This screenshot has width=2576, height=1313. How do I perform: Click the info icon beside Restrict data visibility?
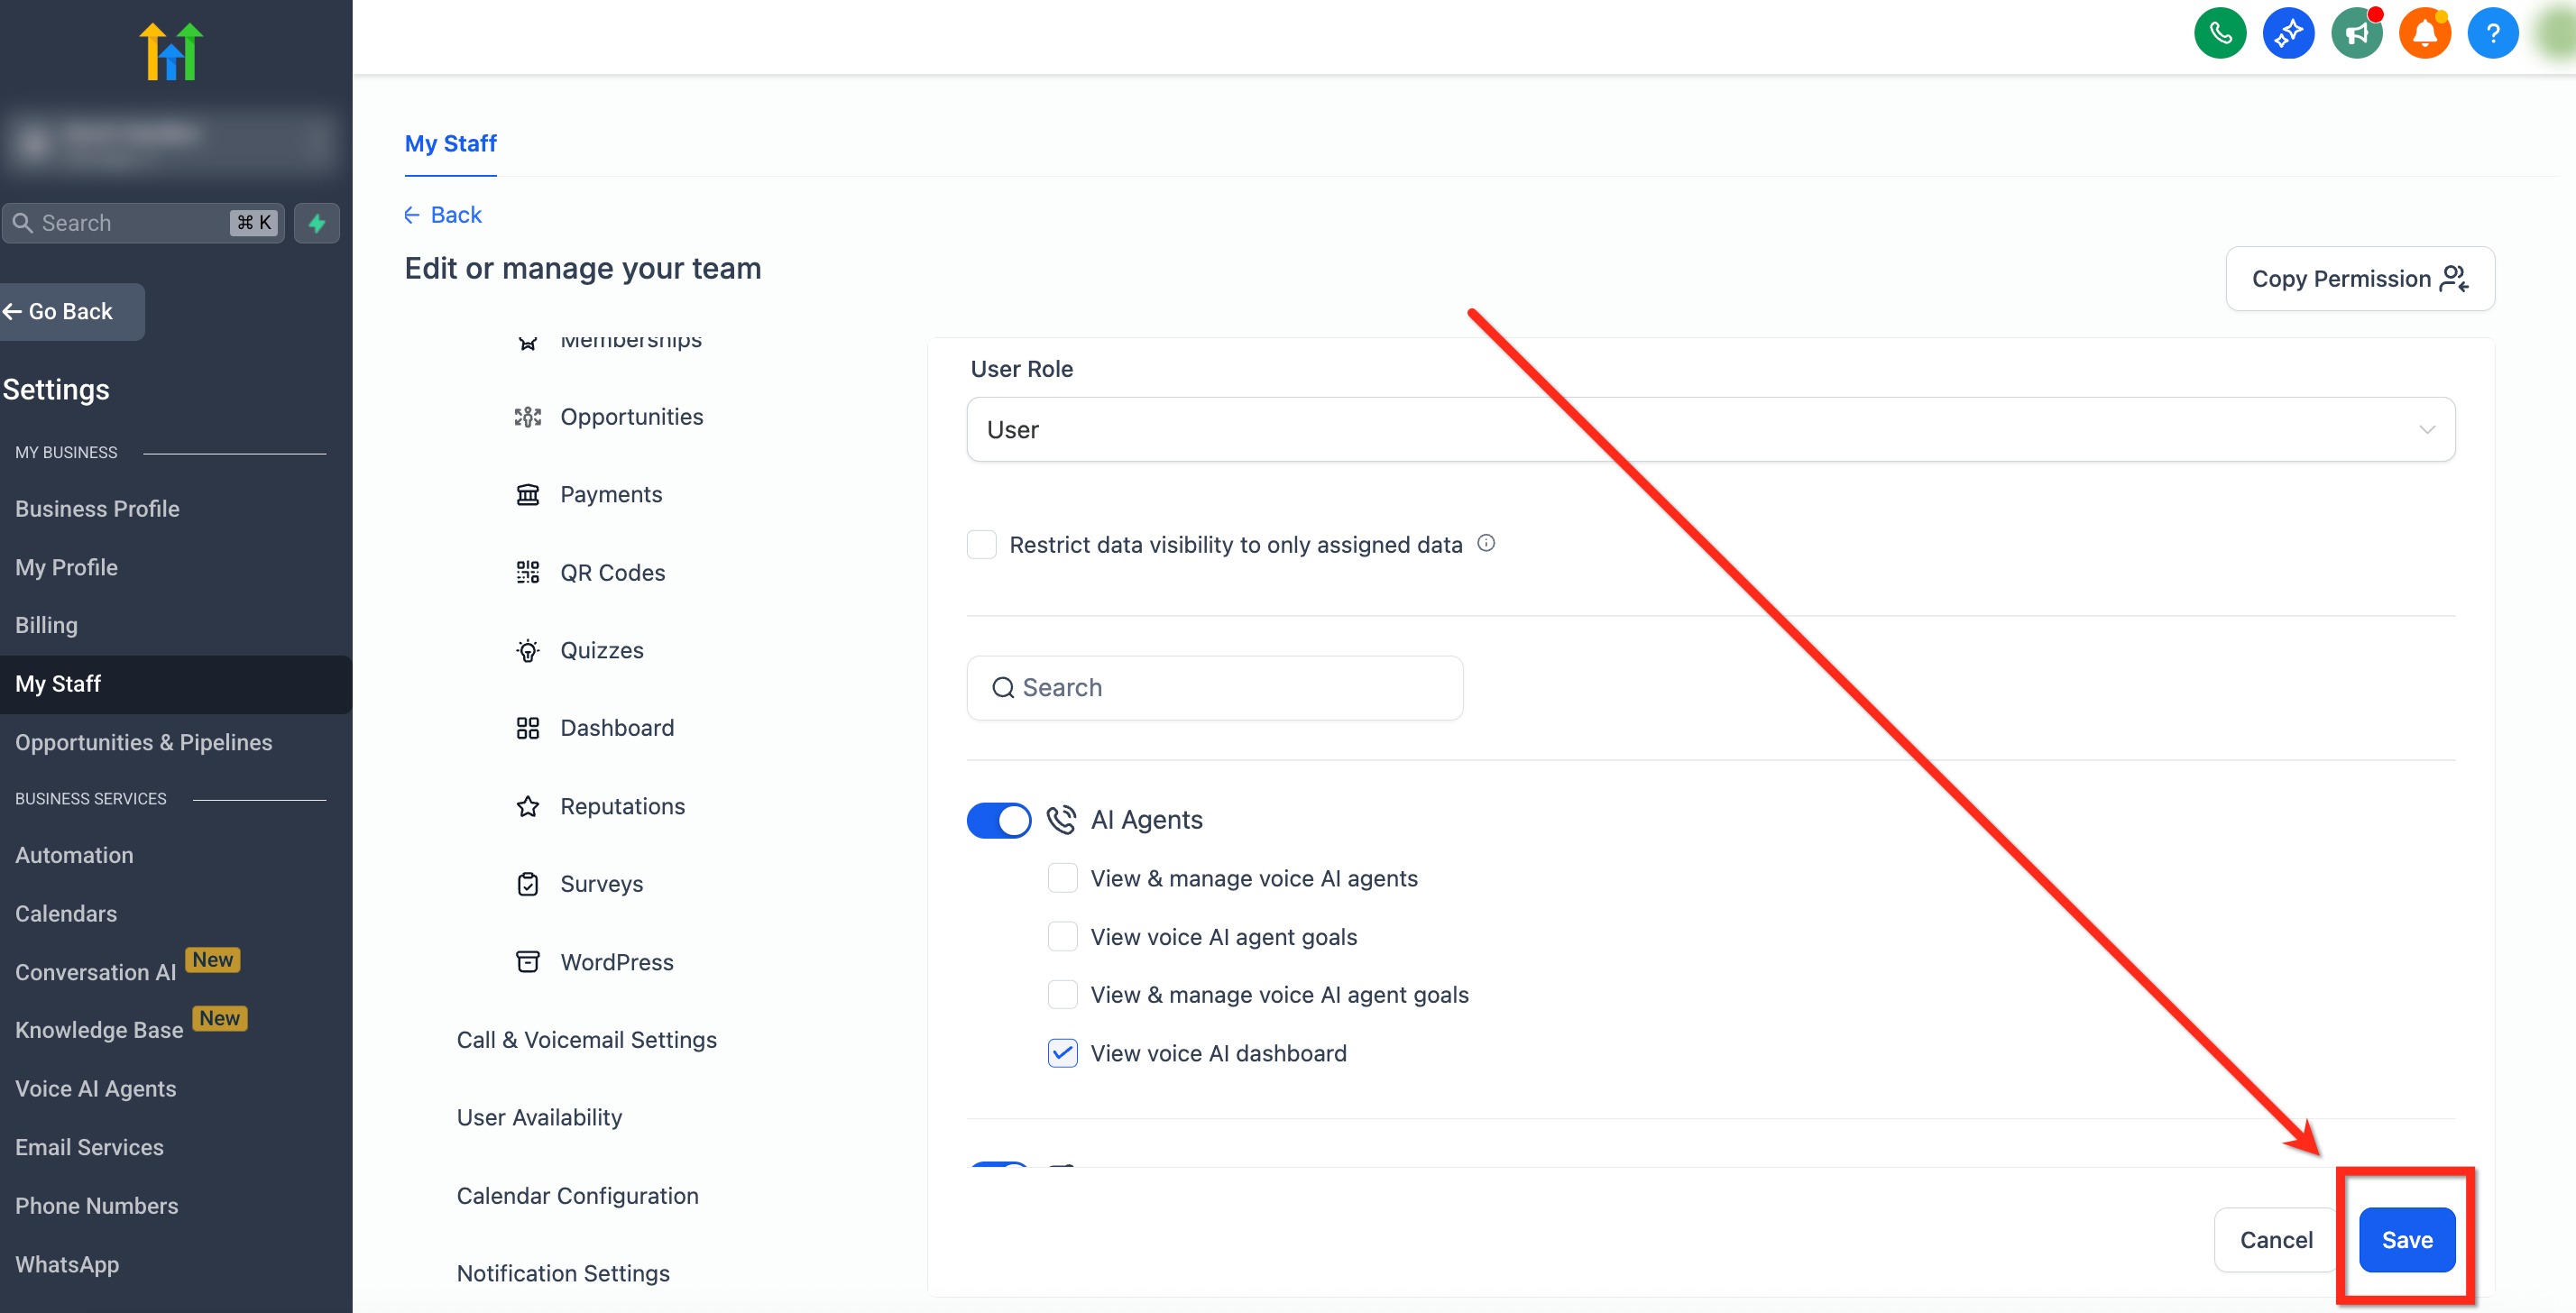[x=1486, y=543]
